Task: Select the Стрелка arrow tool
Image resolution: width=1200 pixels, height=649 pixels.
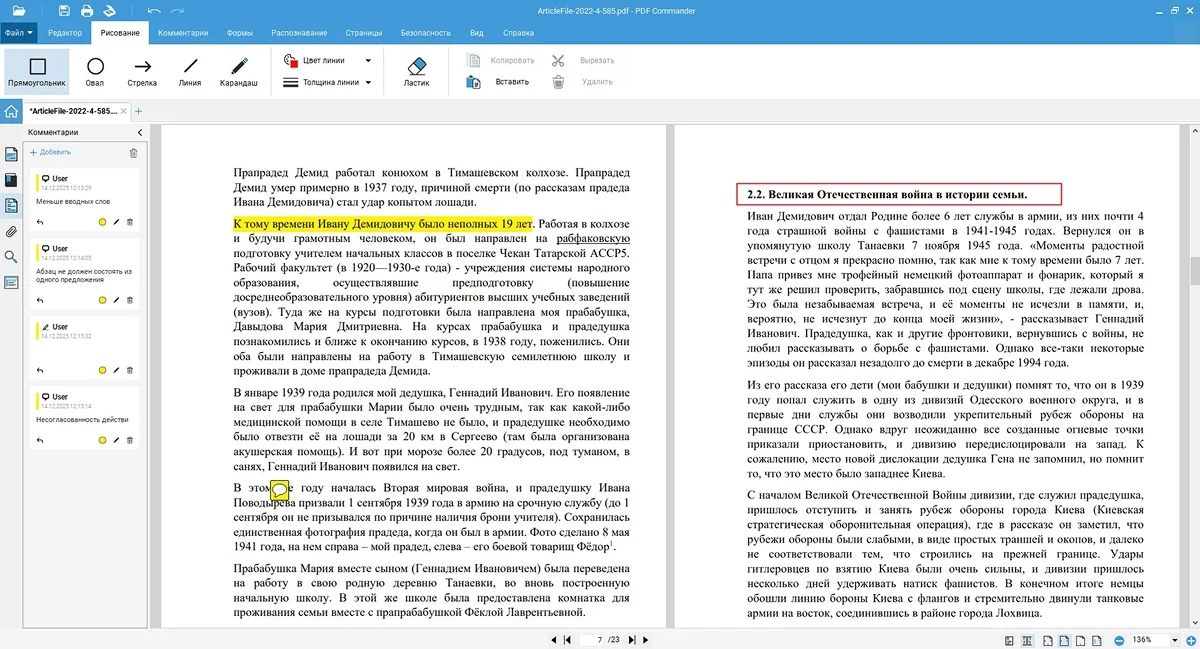Action: click(x=142, y=71)
